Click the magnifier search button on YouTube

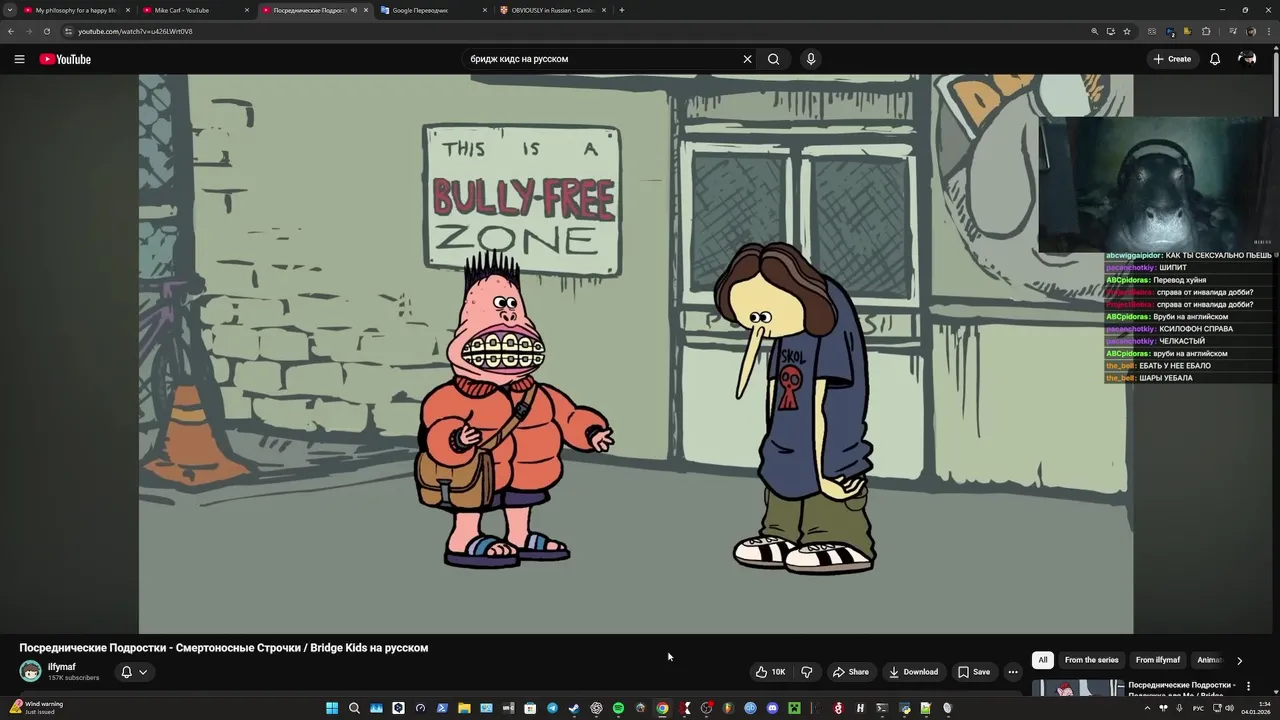773,59
